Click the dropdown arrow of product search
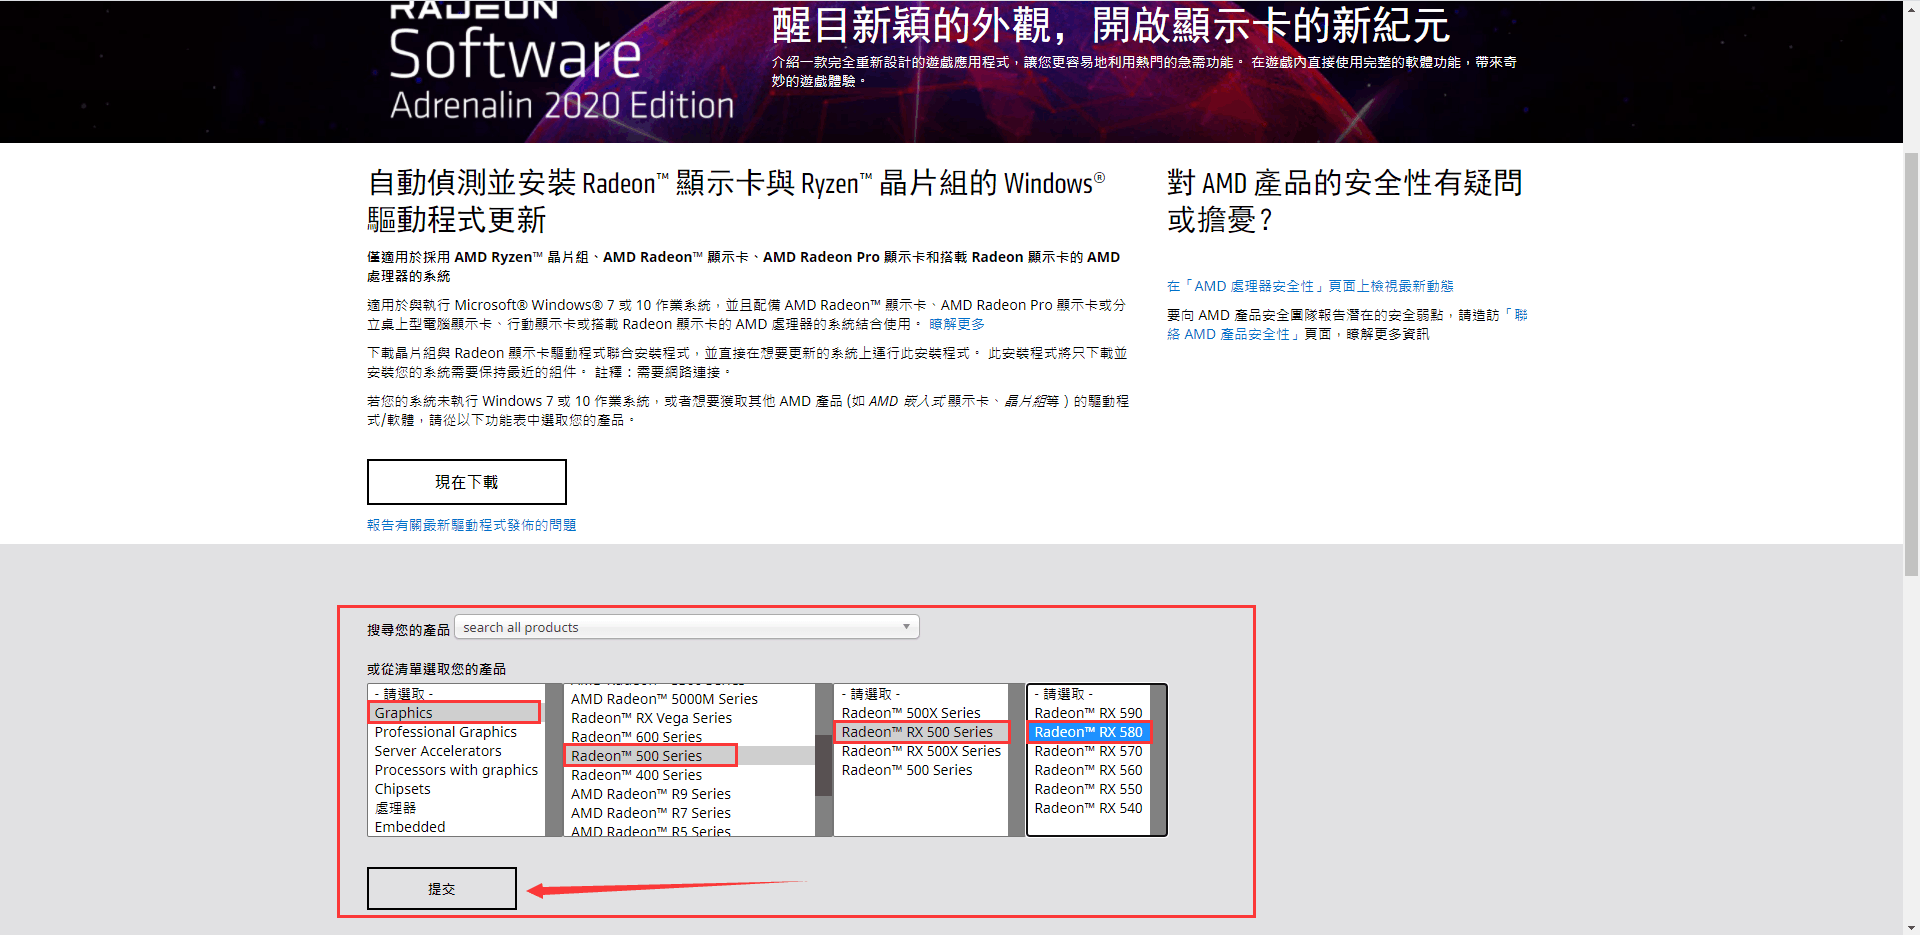Viewport: 1920px width, 935px height. (906, 627)
